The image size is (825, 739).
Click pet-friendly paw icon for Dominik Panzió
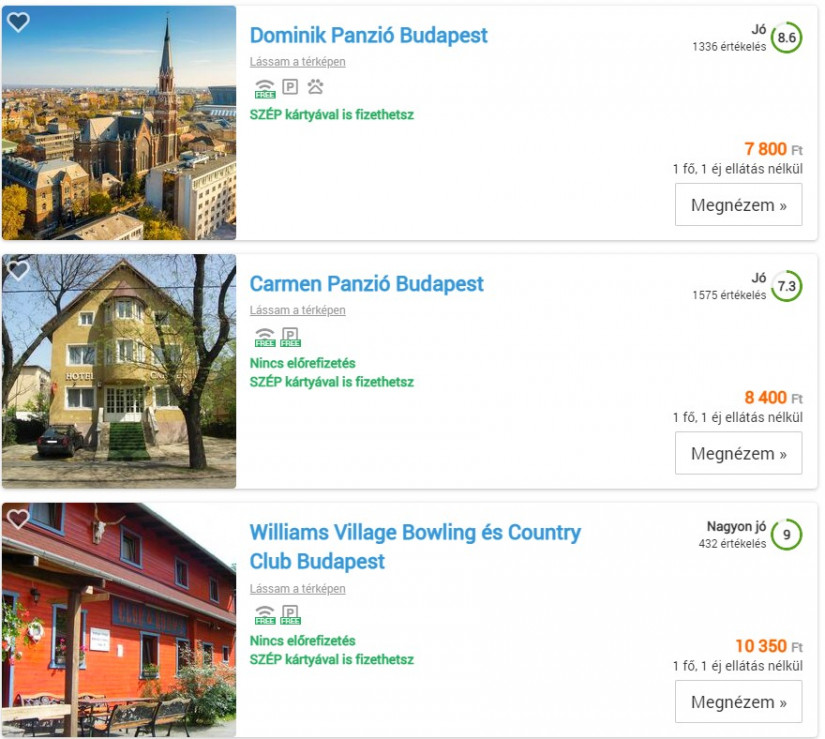315,86
